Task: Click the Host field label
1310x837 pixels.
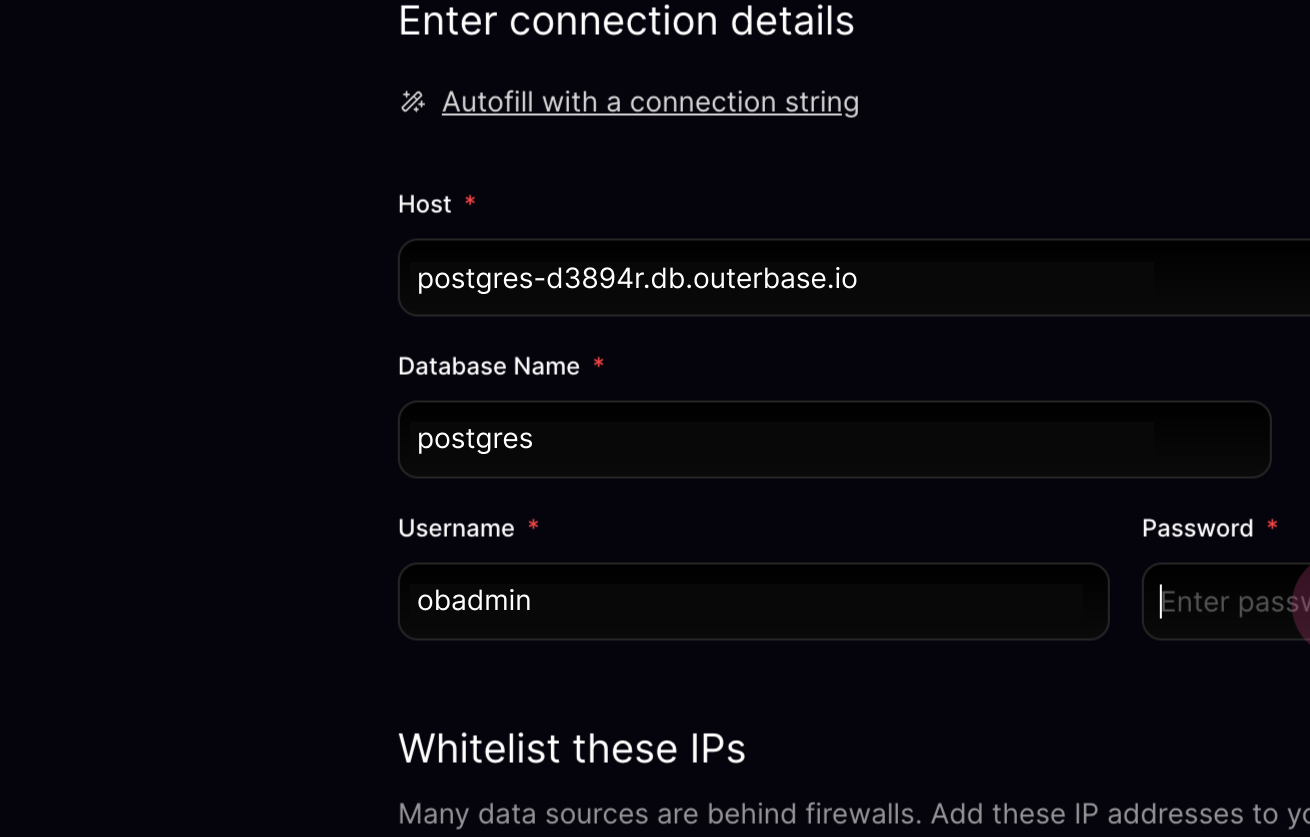Action: pos(424,203)
